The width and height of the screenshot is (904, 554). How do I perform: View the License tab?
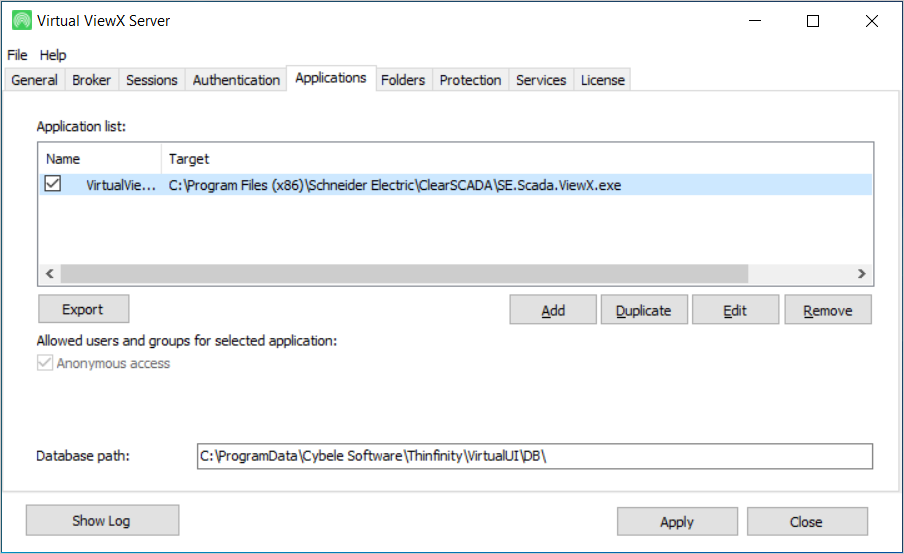click(x=603, y=80)
